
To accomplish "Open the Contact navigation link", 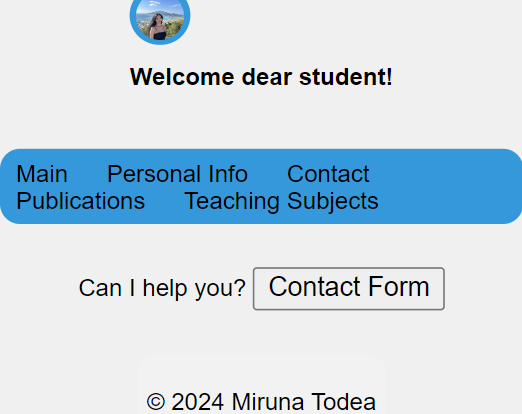I will [328, 174].
